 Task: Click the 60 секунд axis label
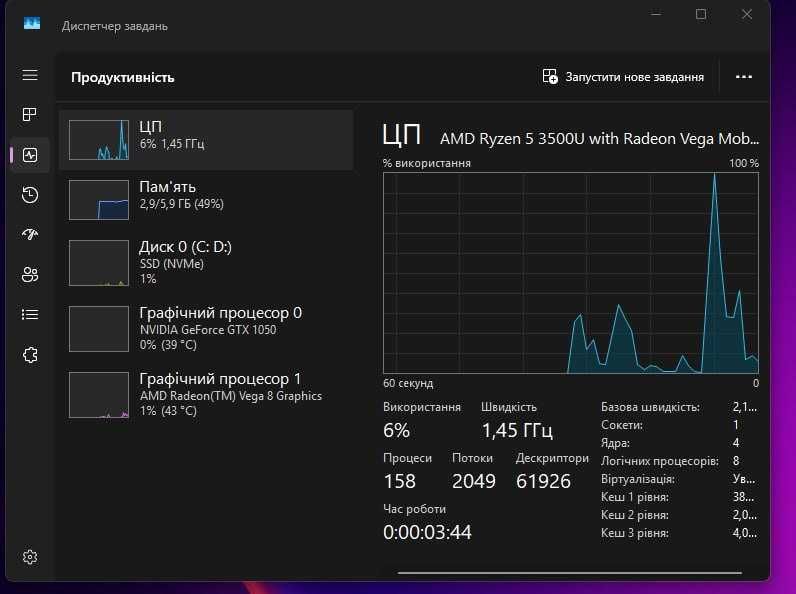(408, 383)
